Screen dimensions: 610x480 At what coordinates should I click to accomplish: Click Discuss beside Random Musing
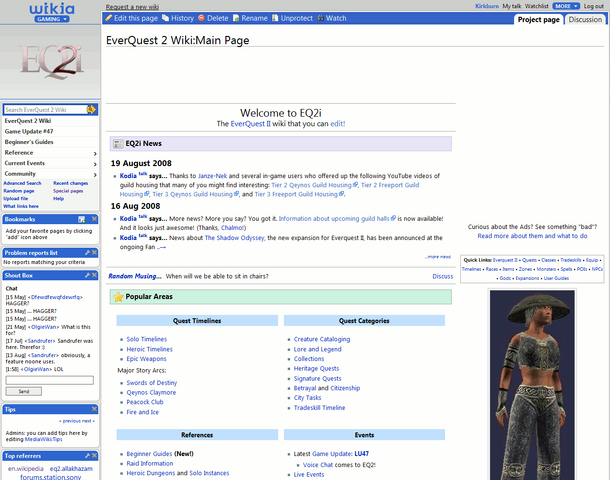(443, 276)
